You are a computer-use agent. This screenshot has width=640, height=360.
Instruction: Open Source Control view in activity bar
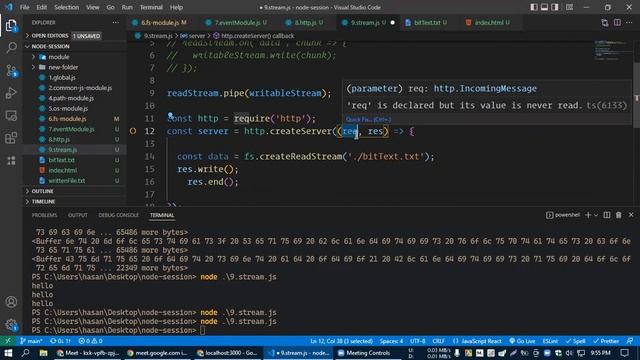click(11, 71)
